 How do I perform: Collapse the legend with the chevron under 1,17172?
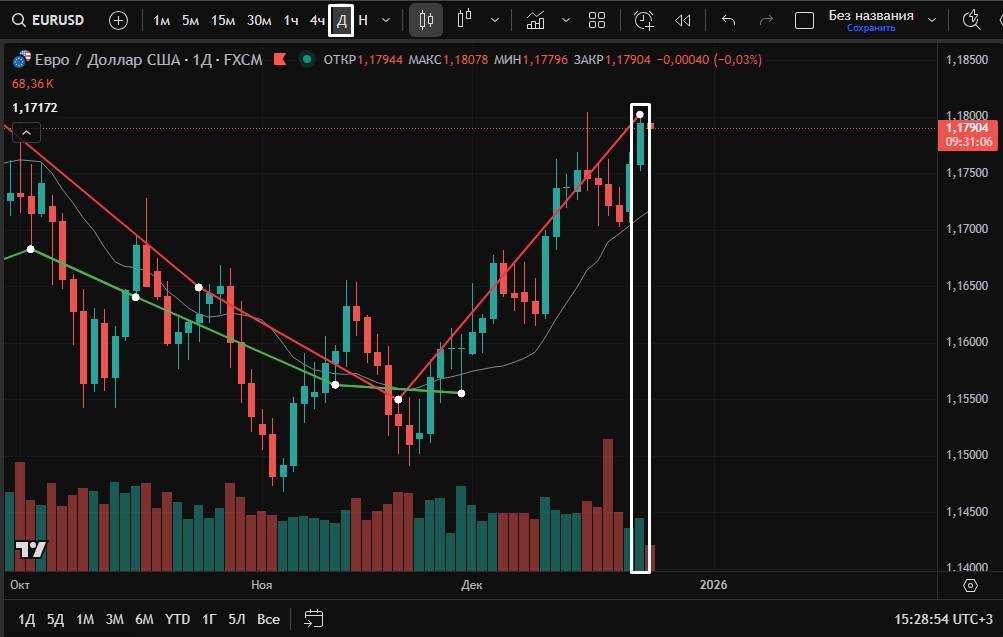coord(26,132)
